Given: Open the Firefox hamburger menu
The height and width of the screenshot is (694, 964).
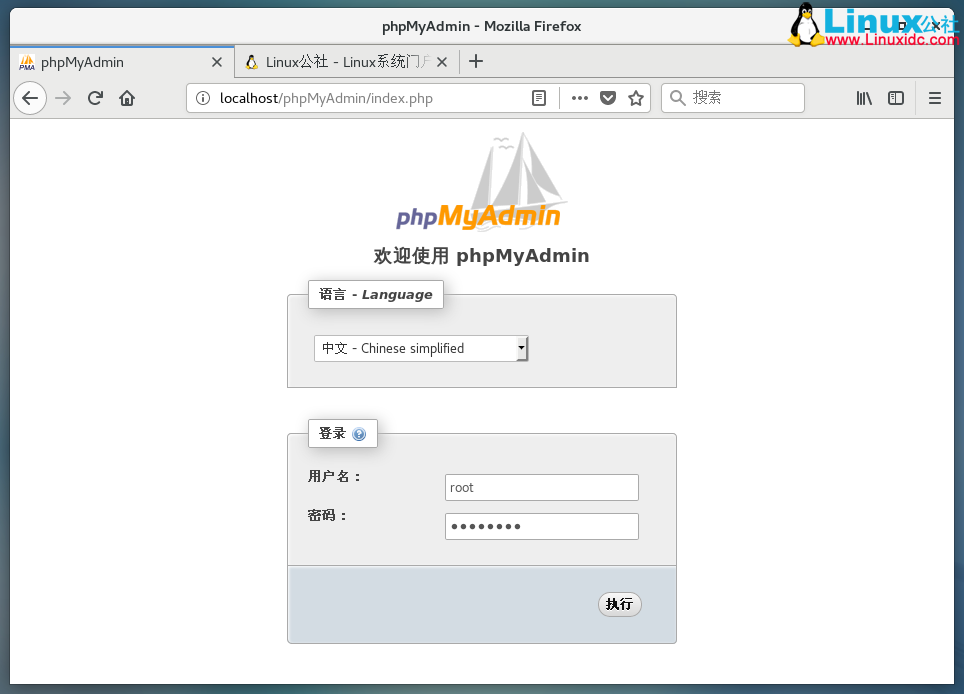Looking at the screenshot, I should (934, 98).
